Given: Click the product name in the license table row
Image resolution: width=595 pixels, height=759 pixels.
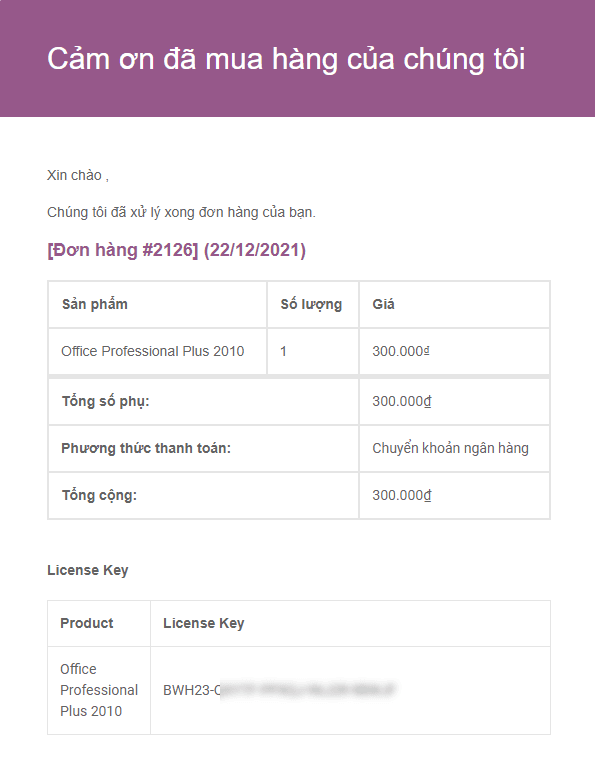Looking at the screenshot, I should point(99,690).
